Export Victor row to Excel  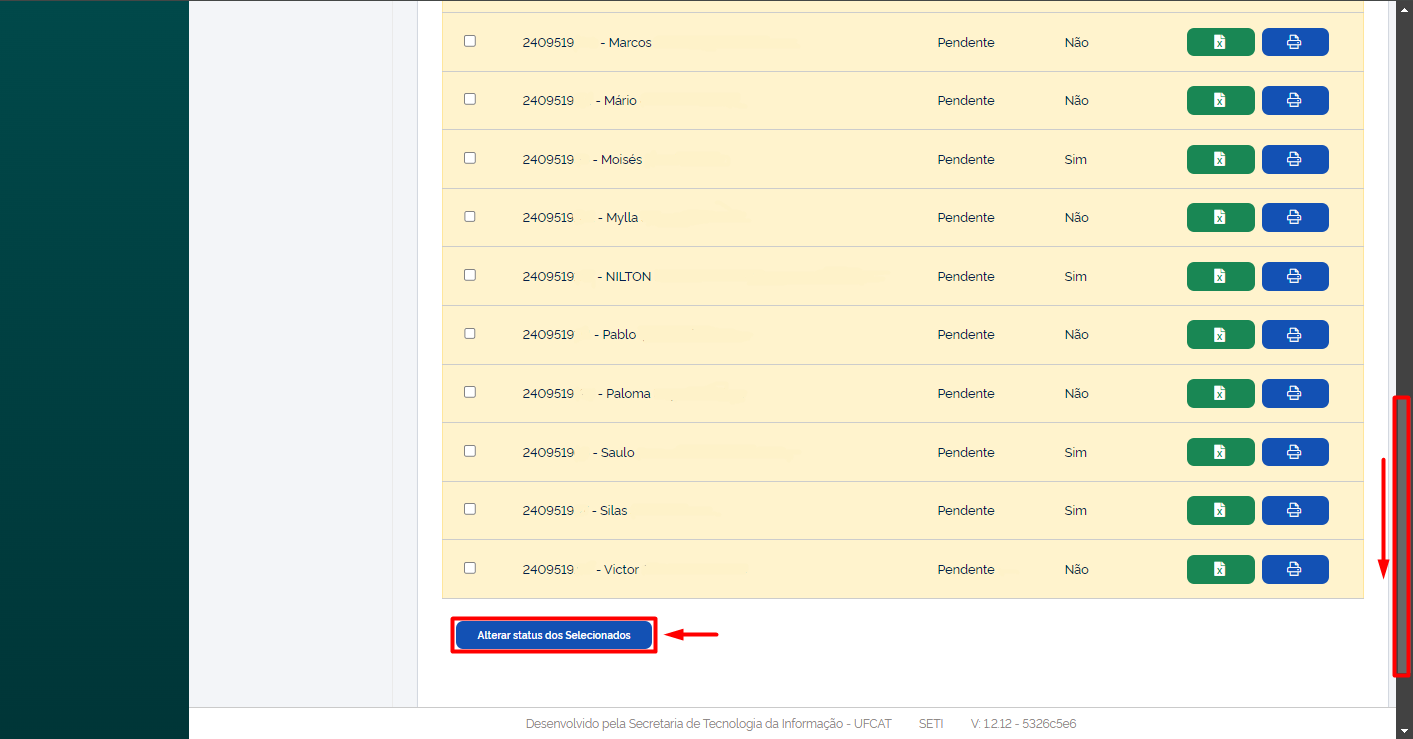coord(1220,569)
